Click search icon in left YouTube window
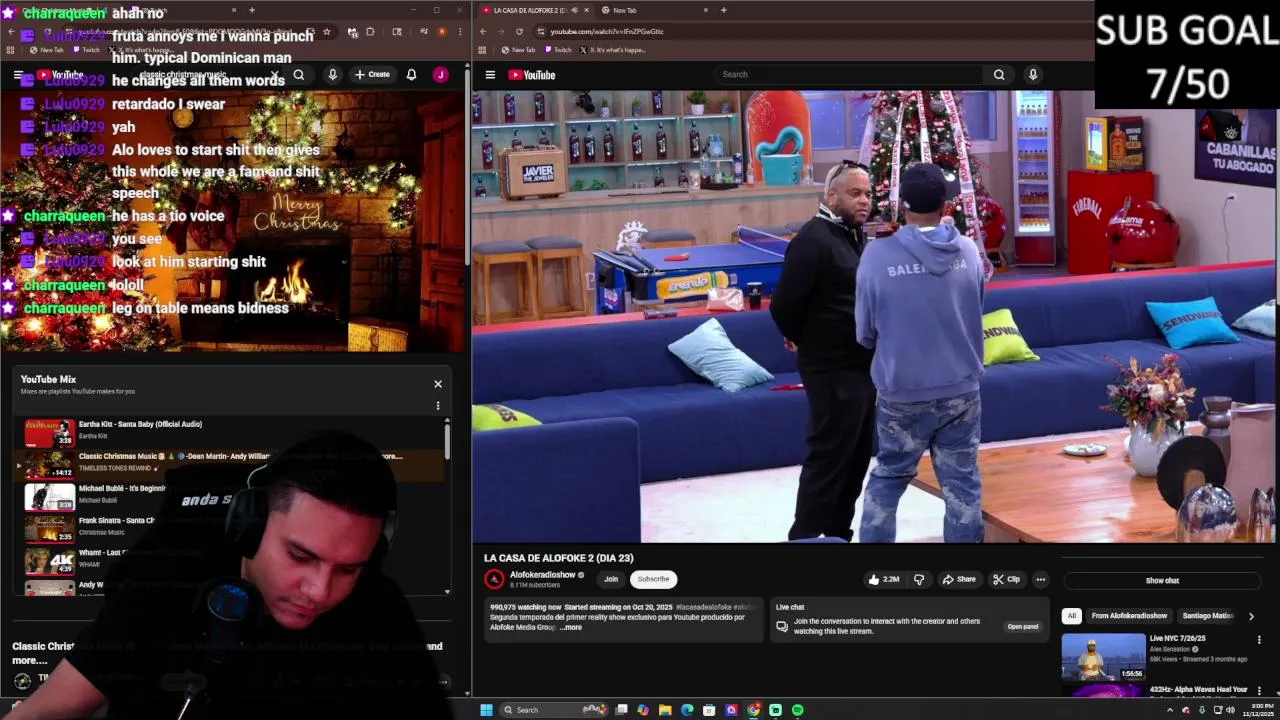The image size is (1280, 720). pyautogui.click(x=299, y=74)
